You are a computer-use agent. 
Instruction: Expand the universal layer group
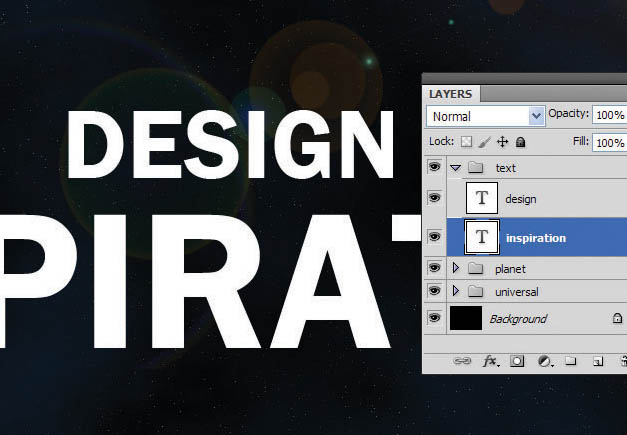455,291
